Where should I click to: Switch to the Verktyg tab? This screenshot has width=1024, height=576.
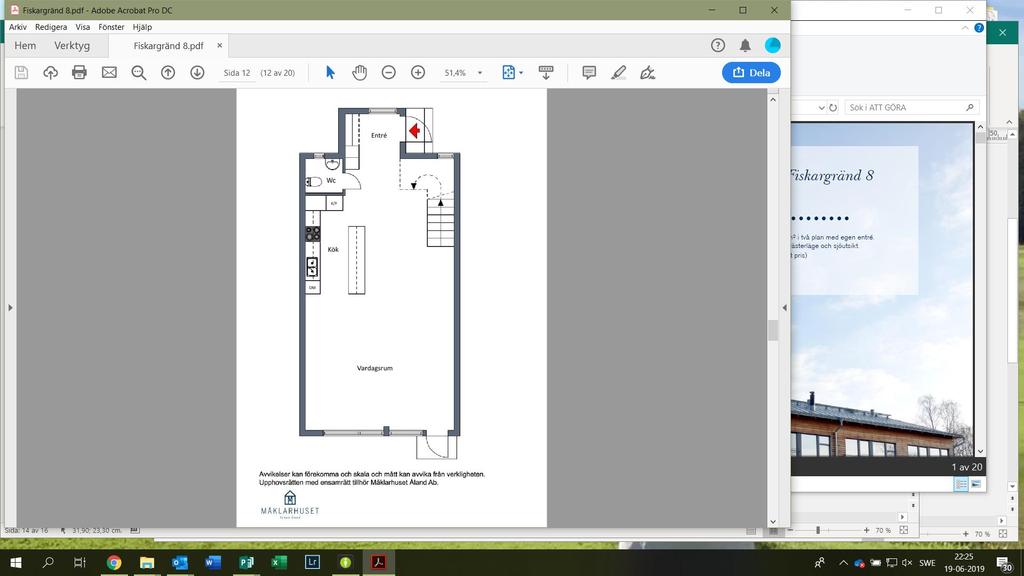pos(72,46)
